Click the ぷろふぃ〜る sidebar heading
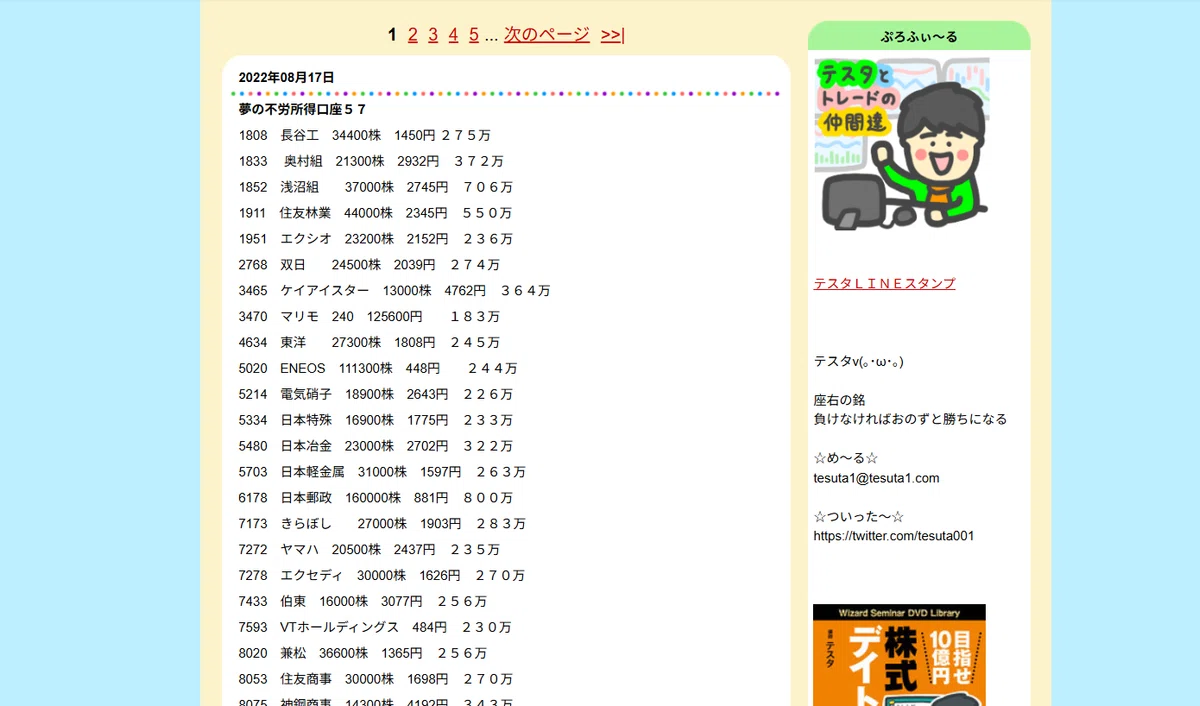1200x706 pixels. (x=919, y=36)
